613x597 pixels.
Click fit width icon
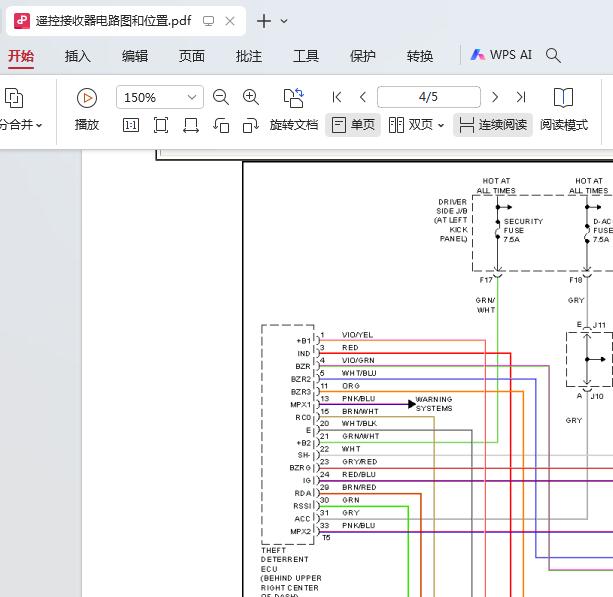[191, 125]
